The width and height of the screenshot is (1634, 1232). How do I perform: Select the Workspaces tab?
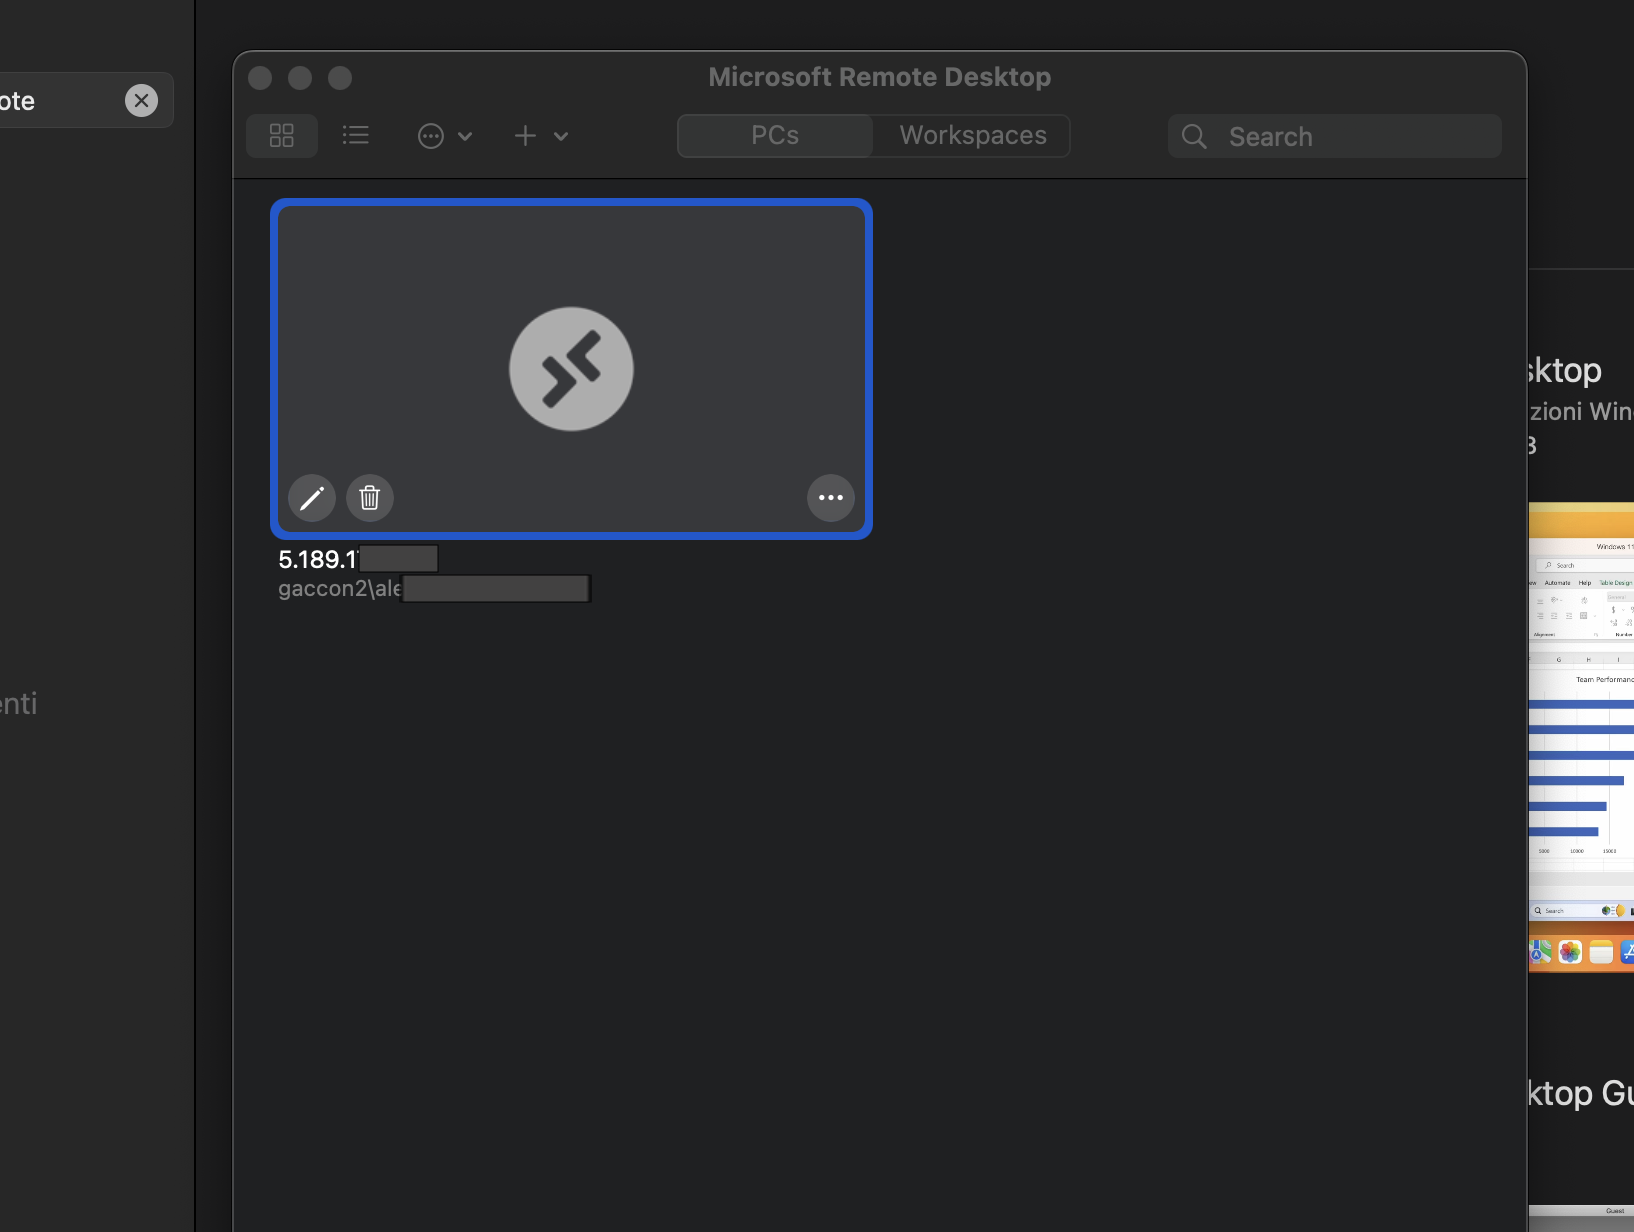972,136
